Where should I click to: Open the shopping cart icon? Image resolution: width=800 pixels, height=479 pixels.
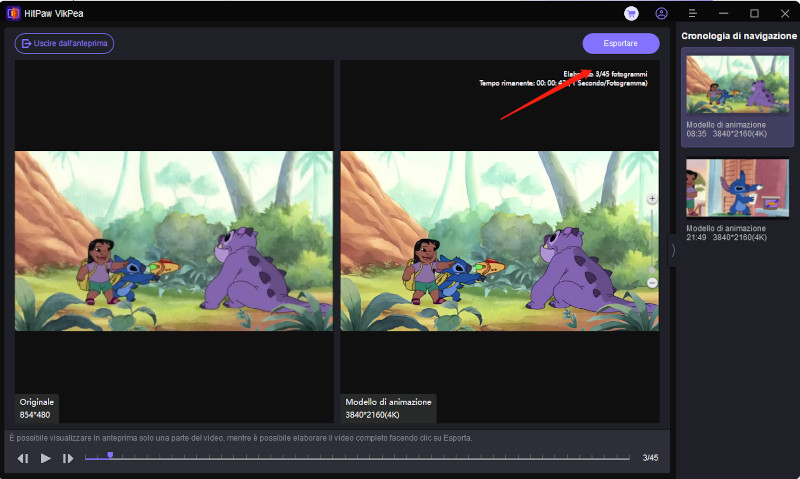click(x=631, y=14)
